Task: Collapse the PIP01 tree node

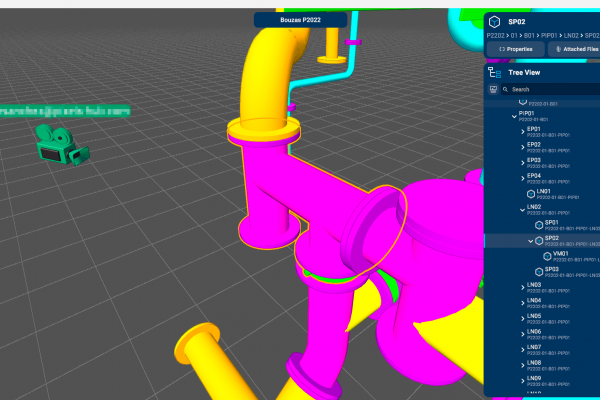Action: coord(513,114)
